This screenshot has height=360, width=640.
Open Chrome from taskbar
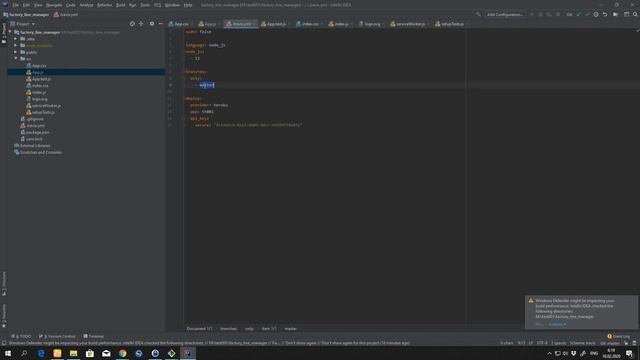click(122, 353)
